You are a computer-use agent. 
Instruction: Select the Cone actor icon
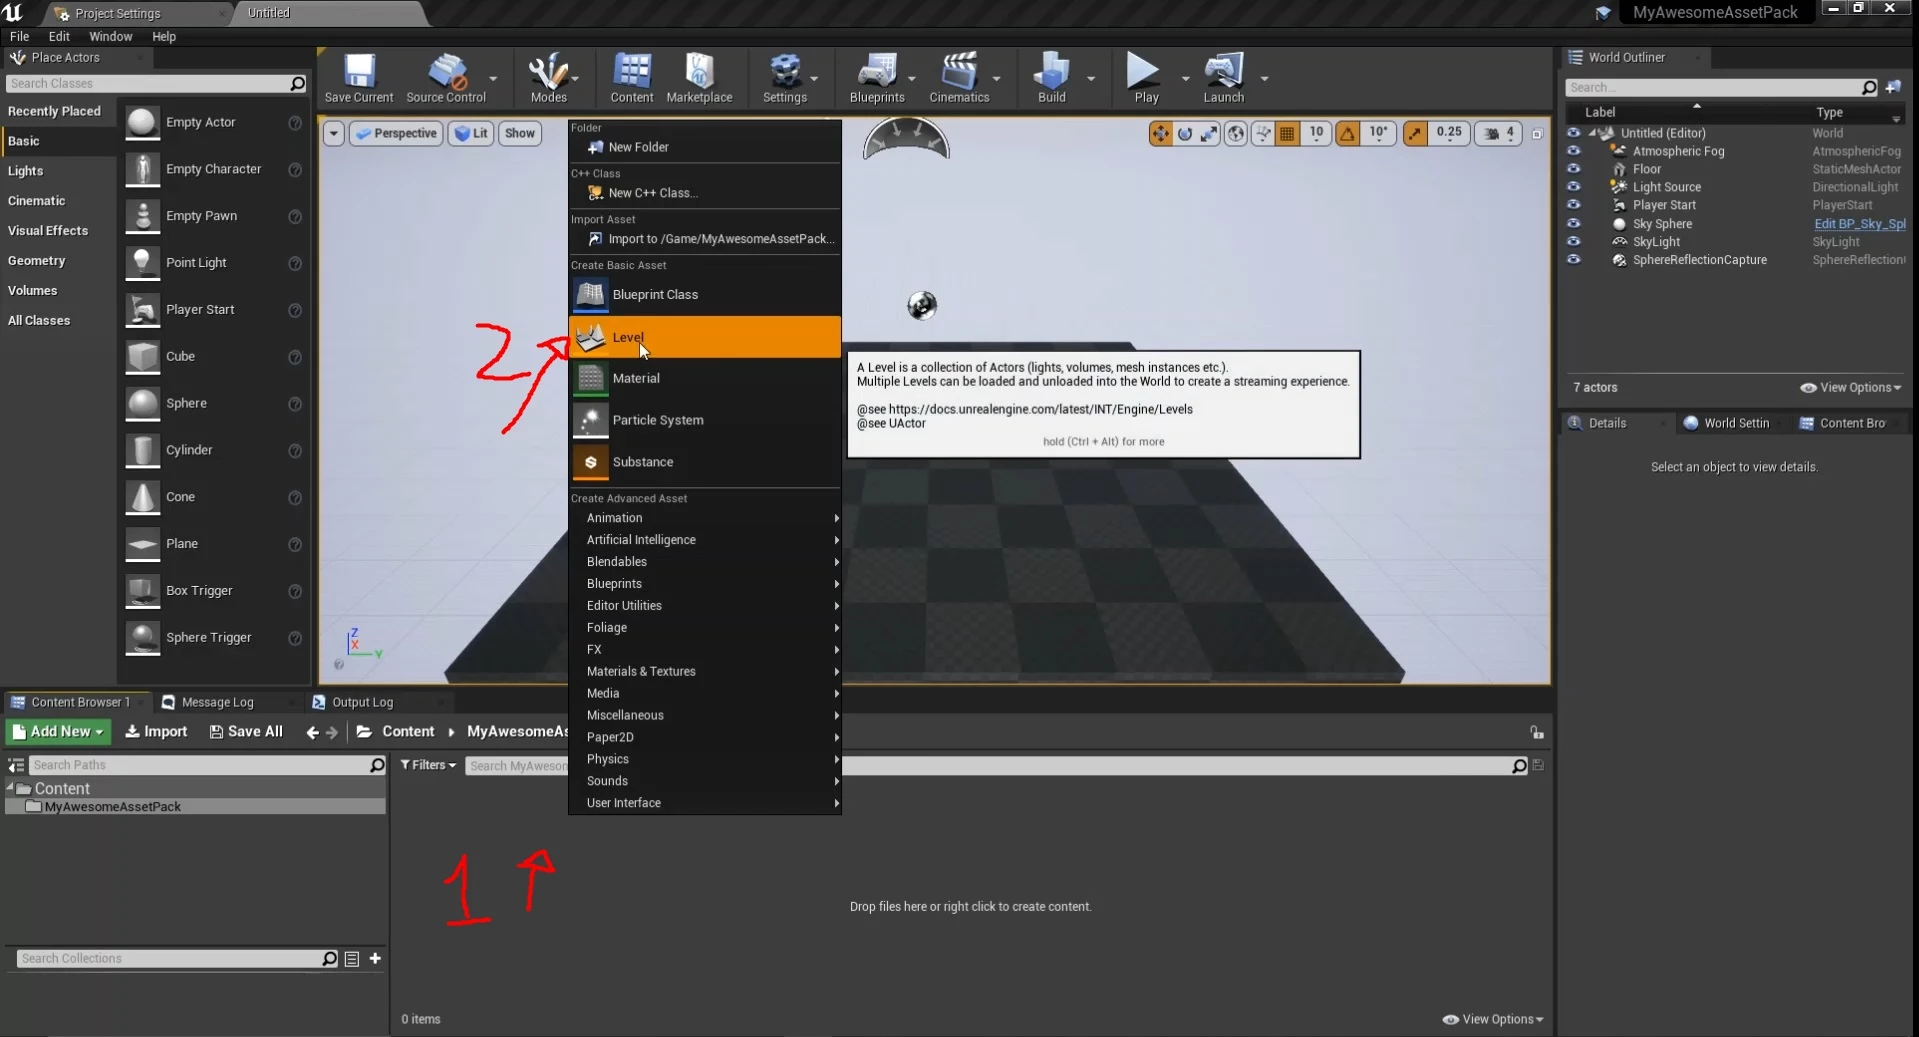tap(142, 497)
